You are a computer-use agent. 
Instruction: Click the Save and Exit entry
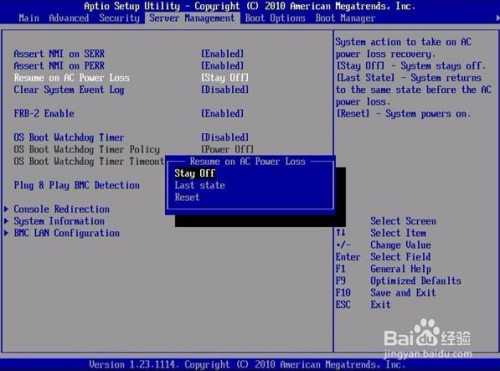[403, 293]
